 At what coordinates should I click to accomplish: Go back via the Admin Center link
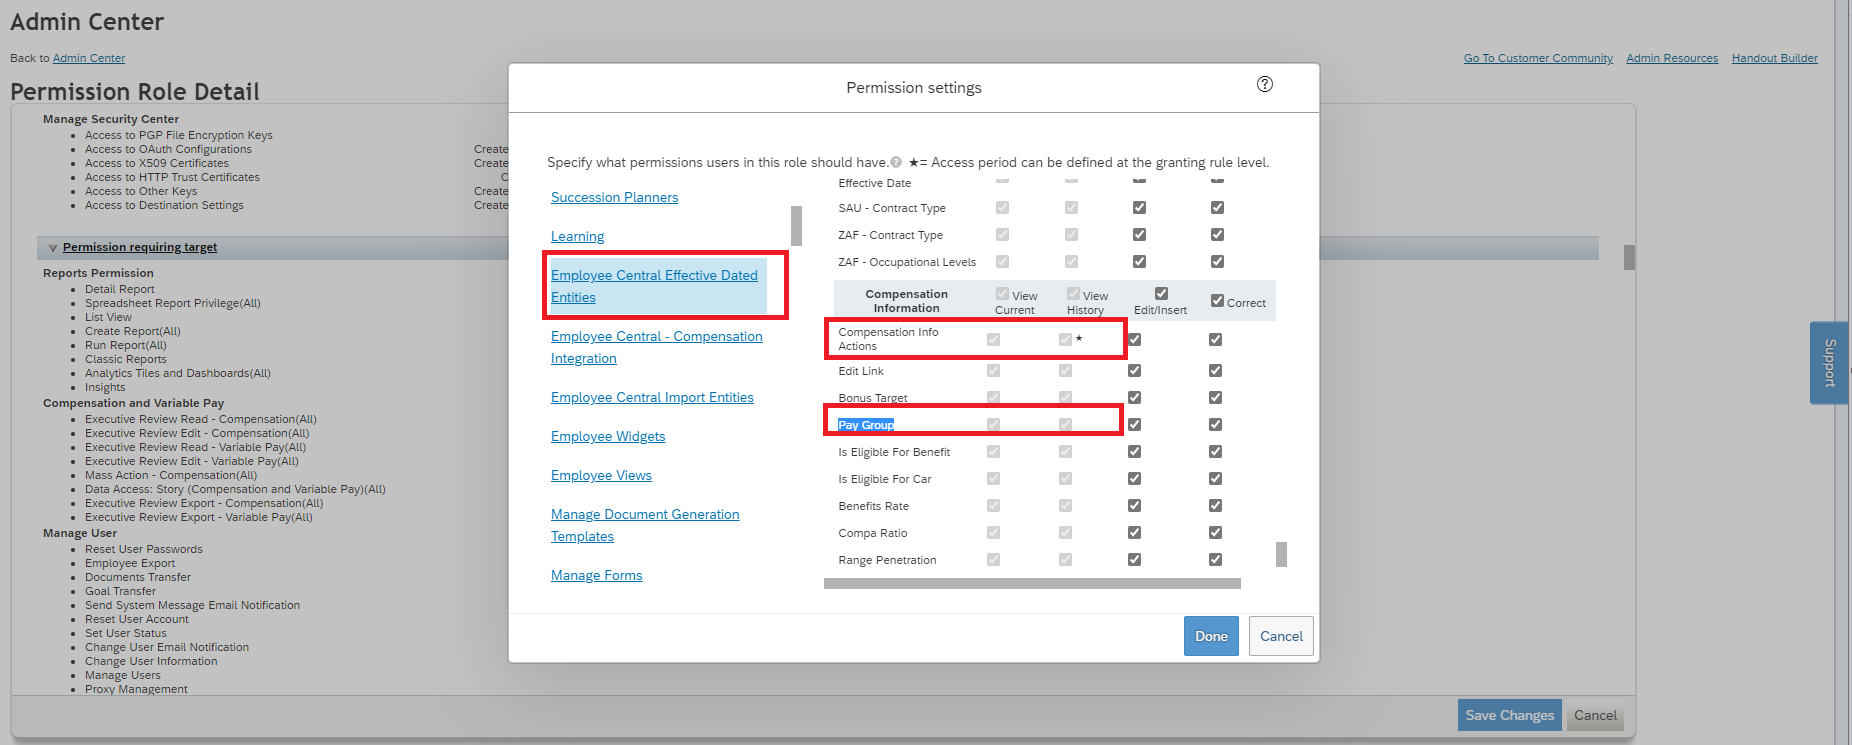point(89,58)
